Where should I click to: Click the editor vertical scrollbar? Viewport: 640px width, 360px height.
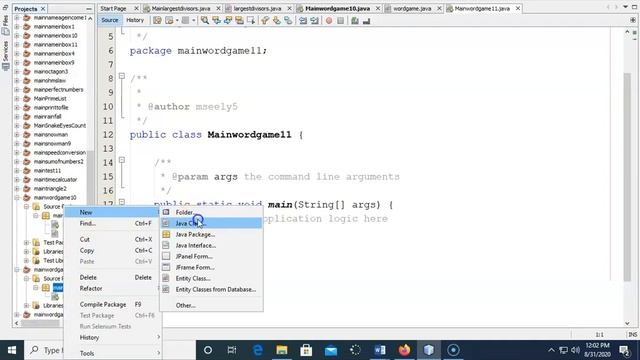627,178
